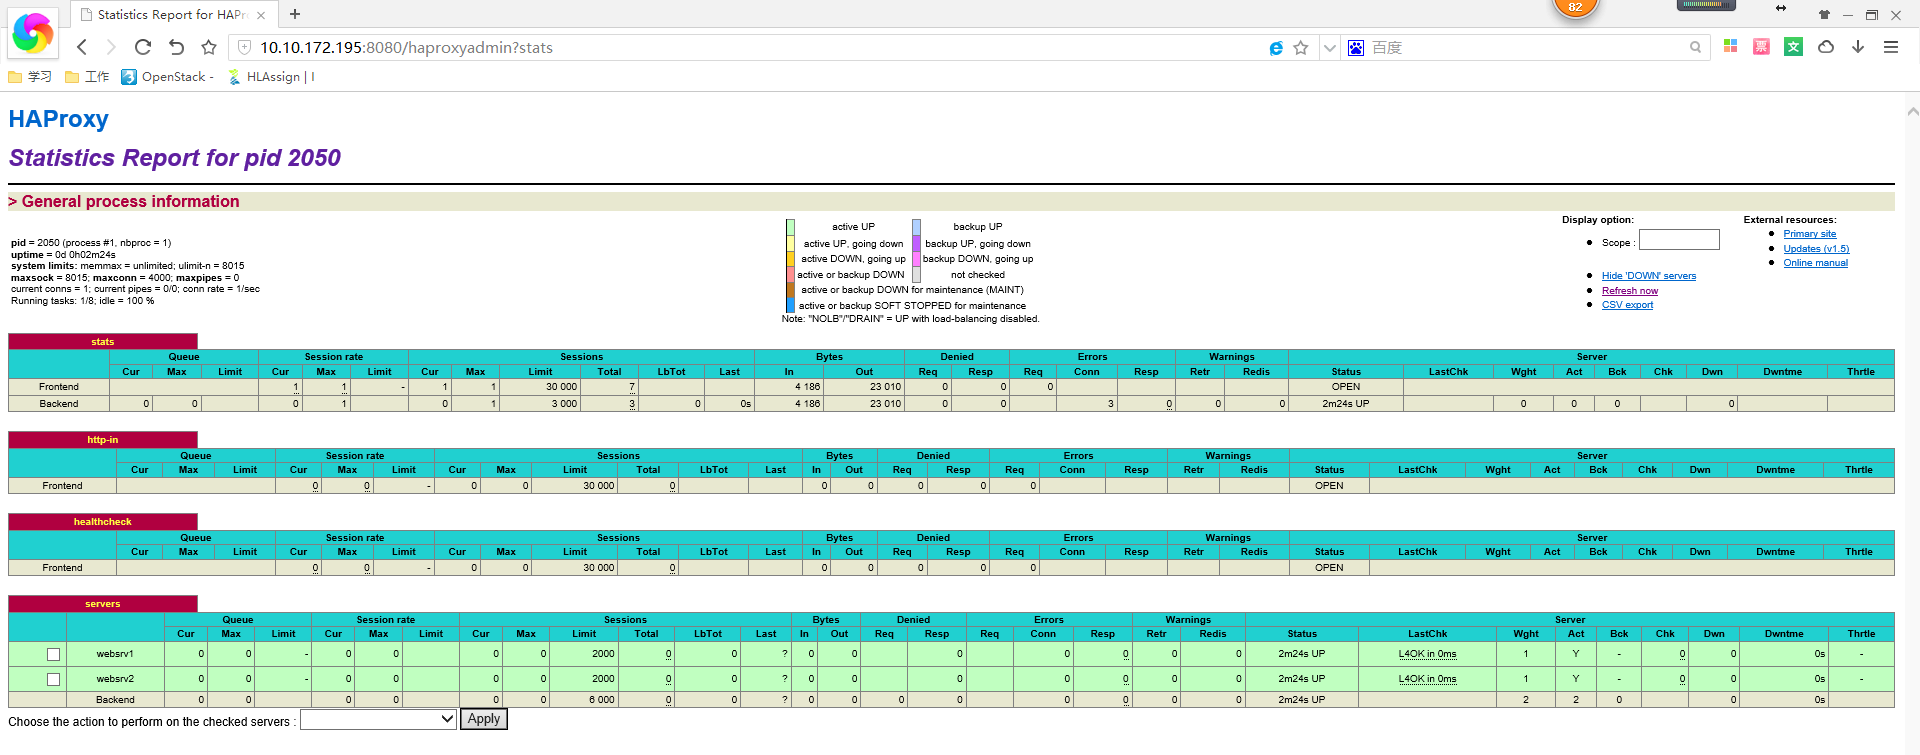This screenshot has height=755, width=1920.
Task: Click the dark network meter widget at the top
Action: (x=1706, y=5)
